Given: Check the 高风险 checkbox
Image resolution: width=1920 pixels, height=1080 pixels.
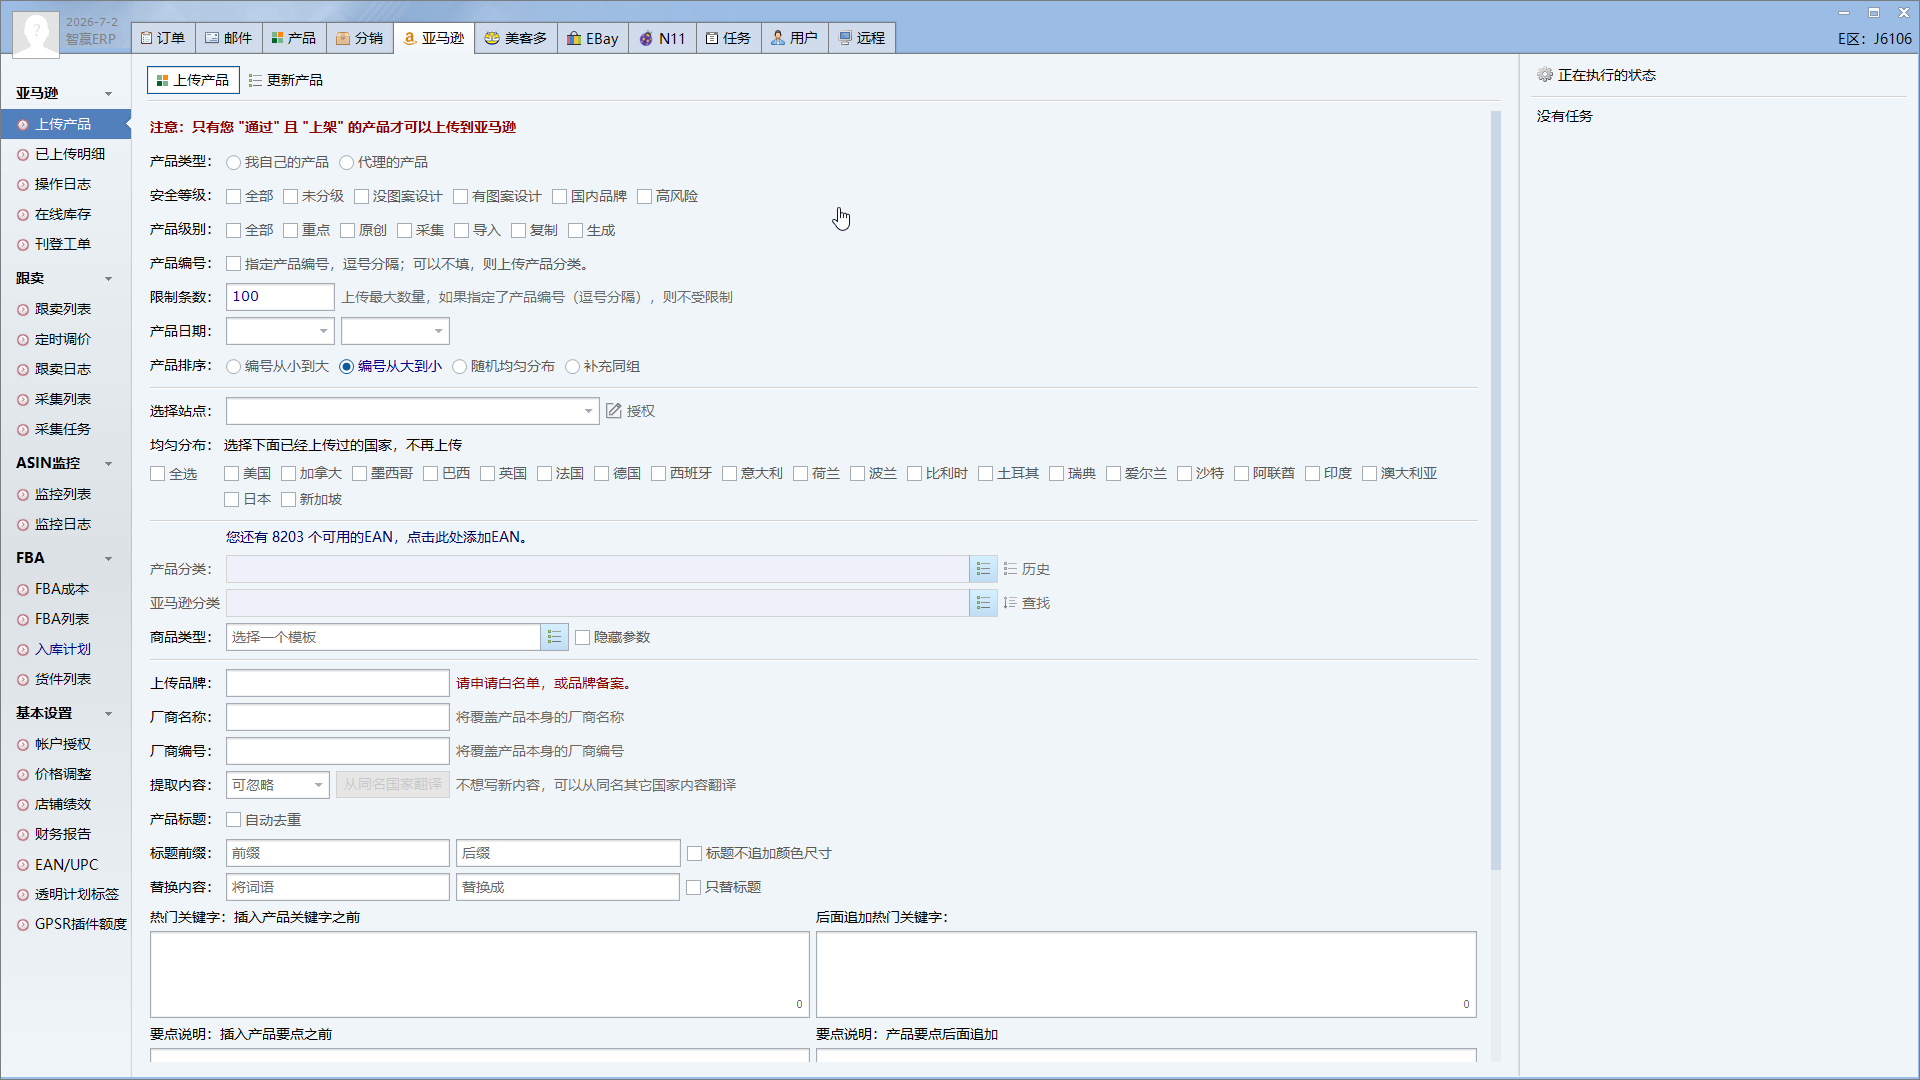Looking at the screenshot, I should tap(644, 197).
